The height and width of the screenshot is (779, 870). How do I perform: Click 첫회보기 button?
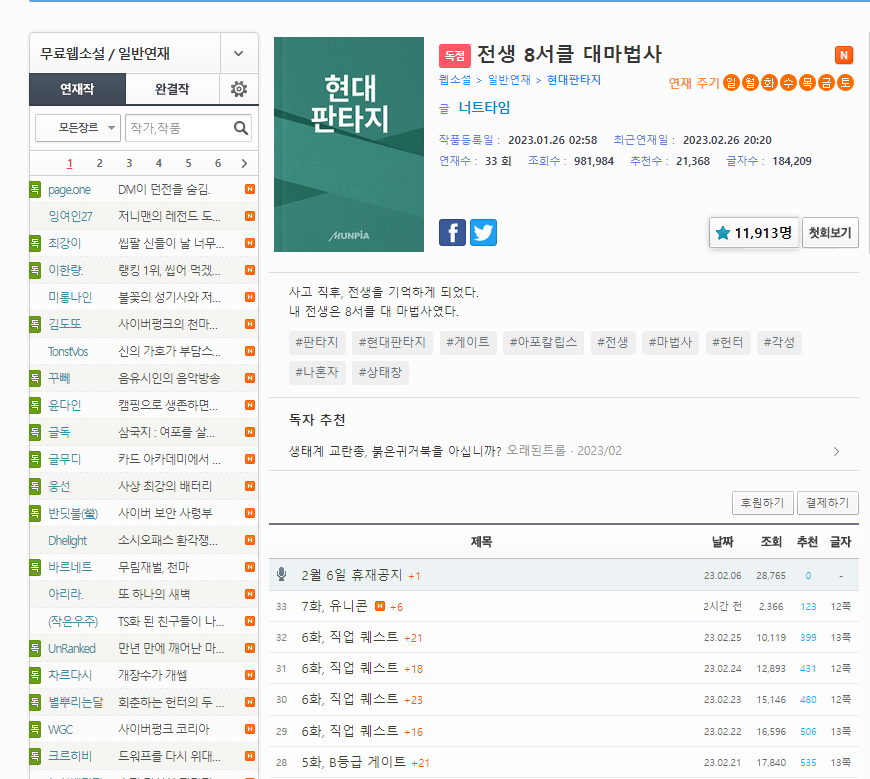(830, 232)
